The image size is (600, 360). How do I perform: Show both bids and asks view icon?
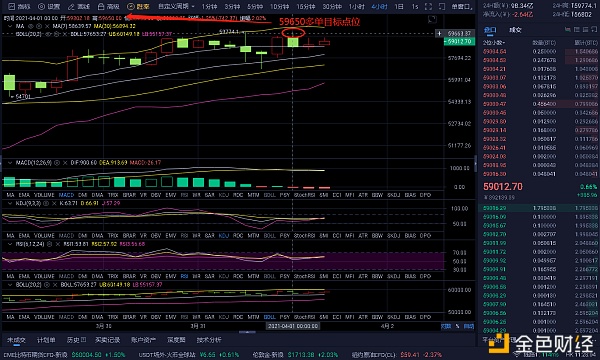[567, 29]
